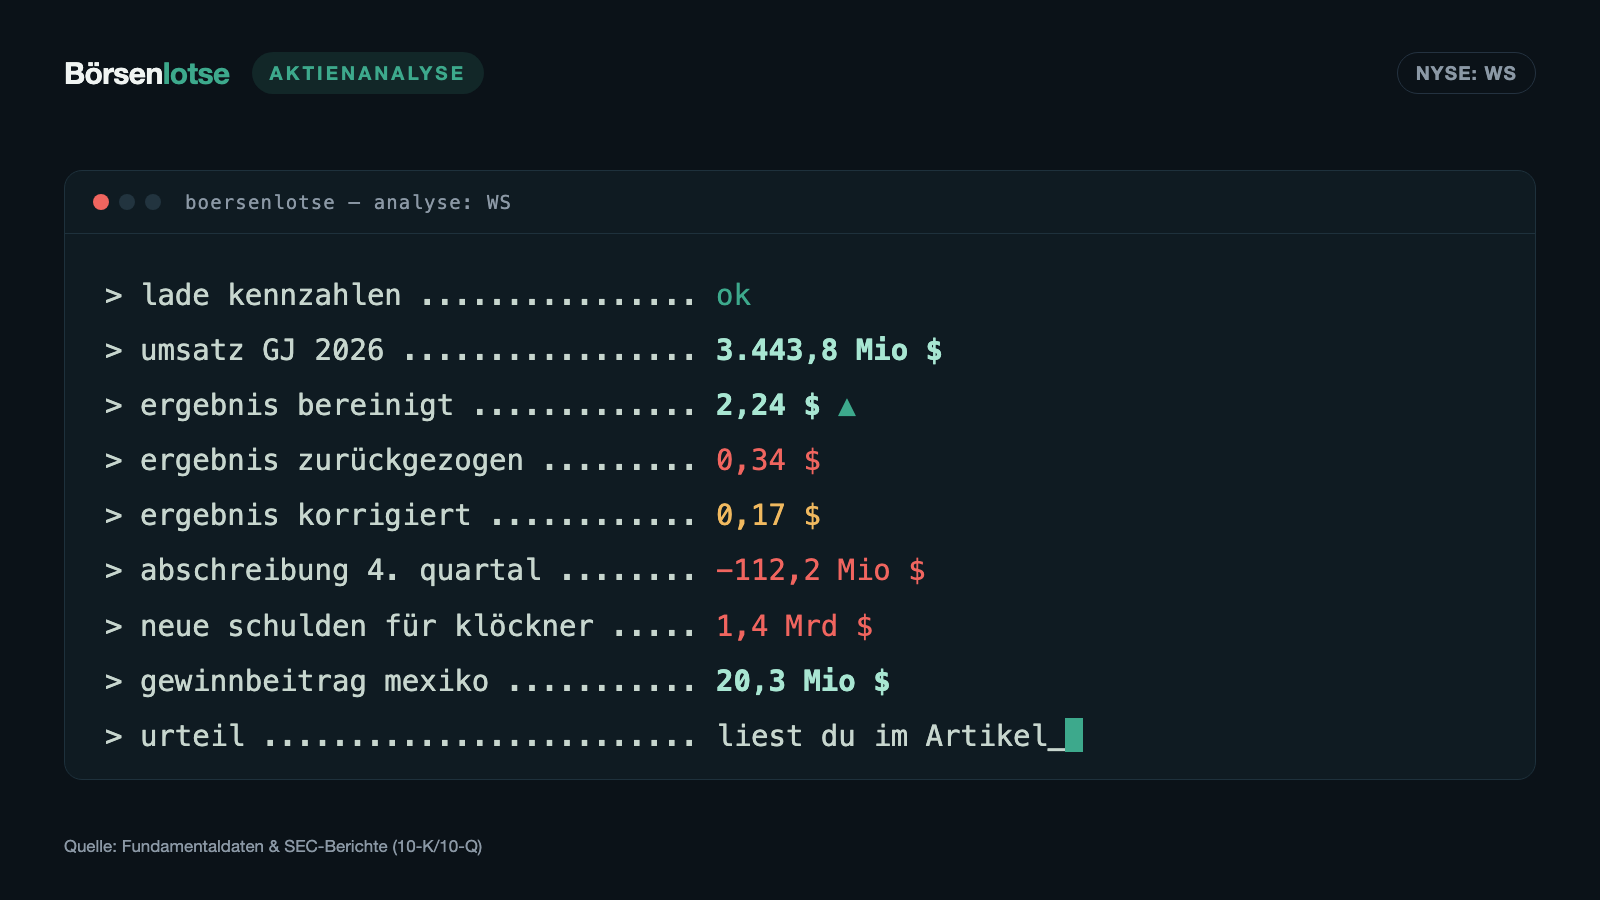Click the green cursor block after Artikel_
The height and width of the screenshot is (900, 1600).
click(x=1074, y=735)
